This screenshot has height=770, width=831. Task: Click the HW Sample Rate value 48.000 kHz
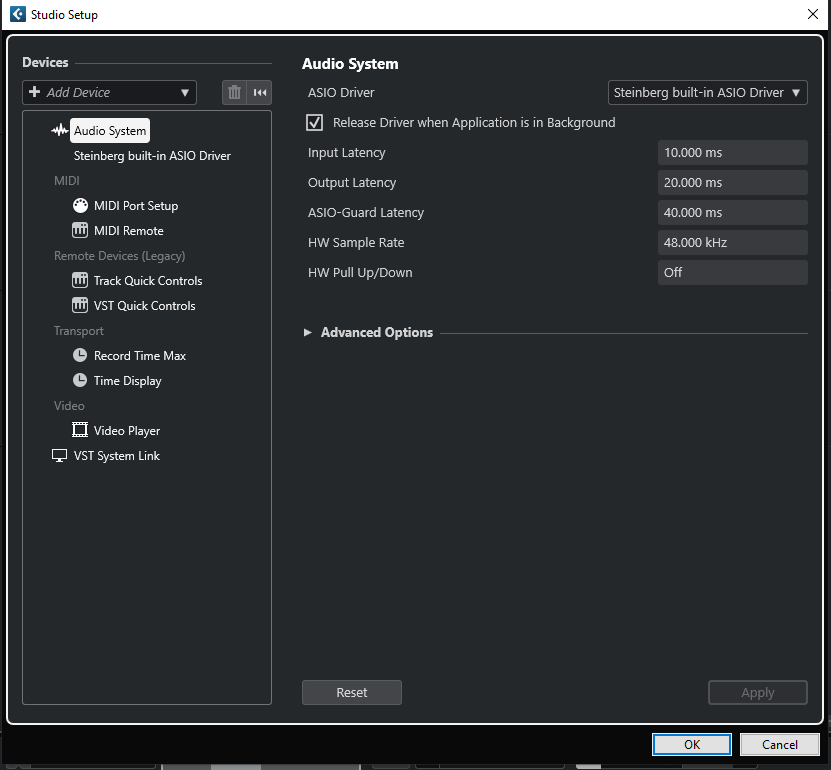point(733,243)
